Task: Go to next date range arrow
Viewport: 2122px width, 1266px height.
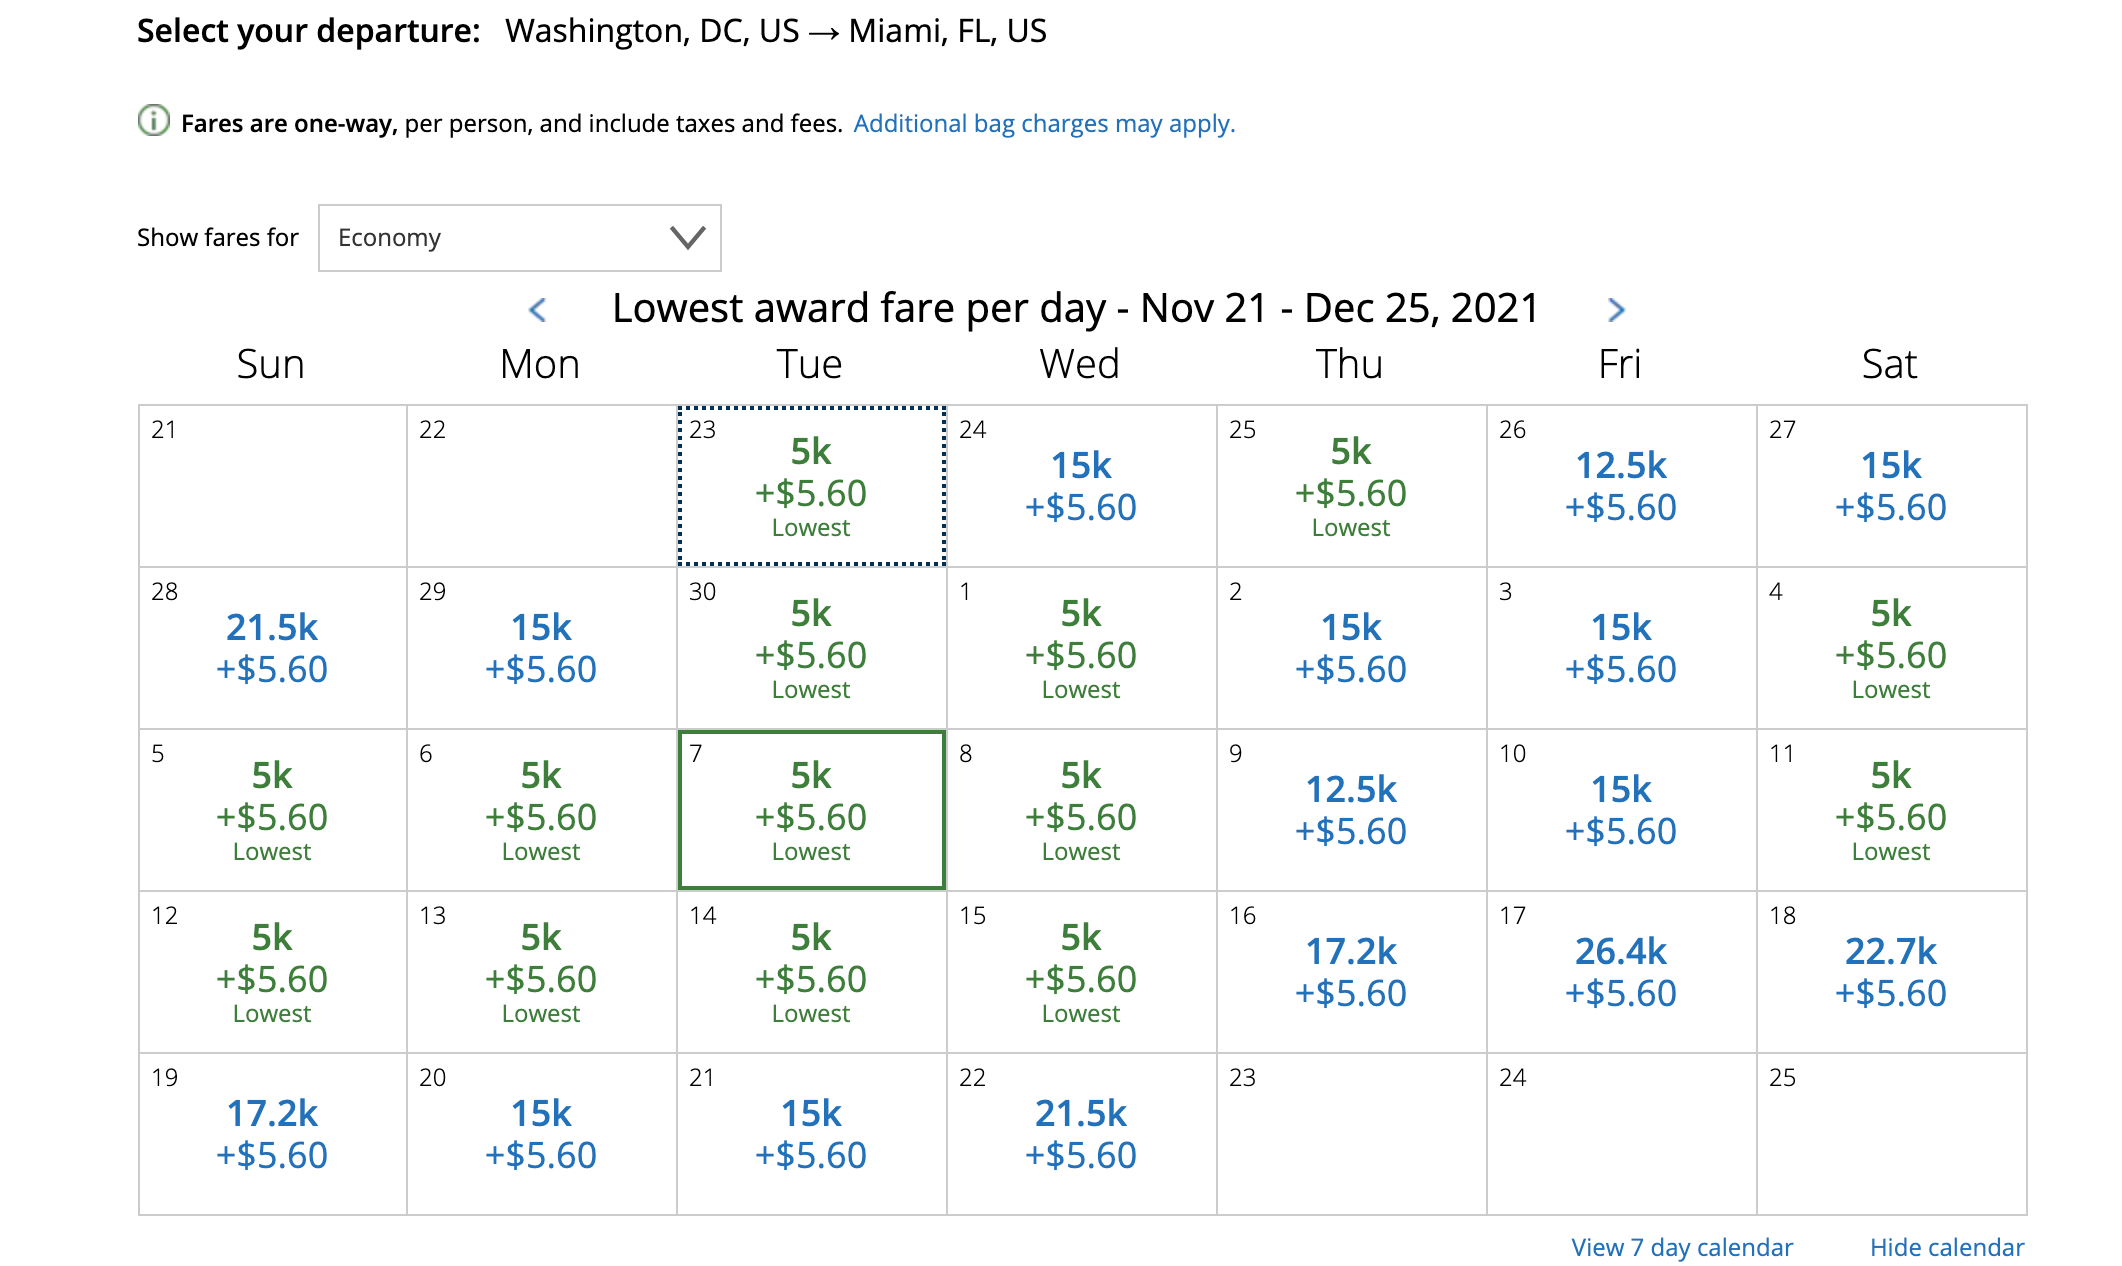Action: 1616,310
